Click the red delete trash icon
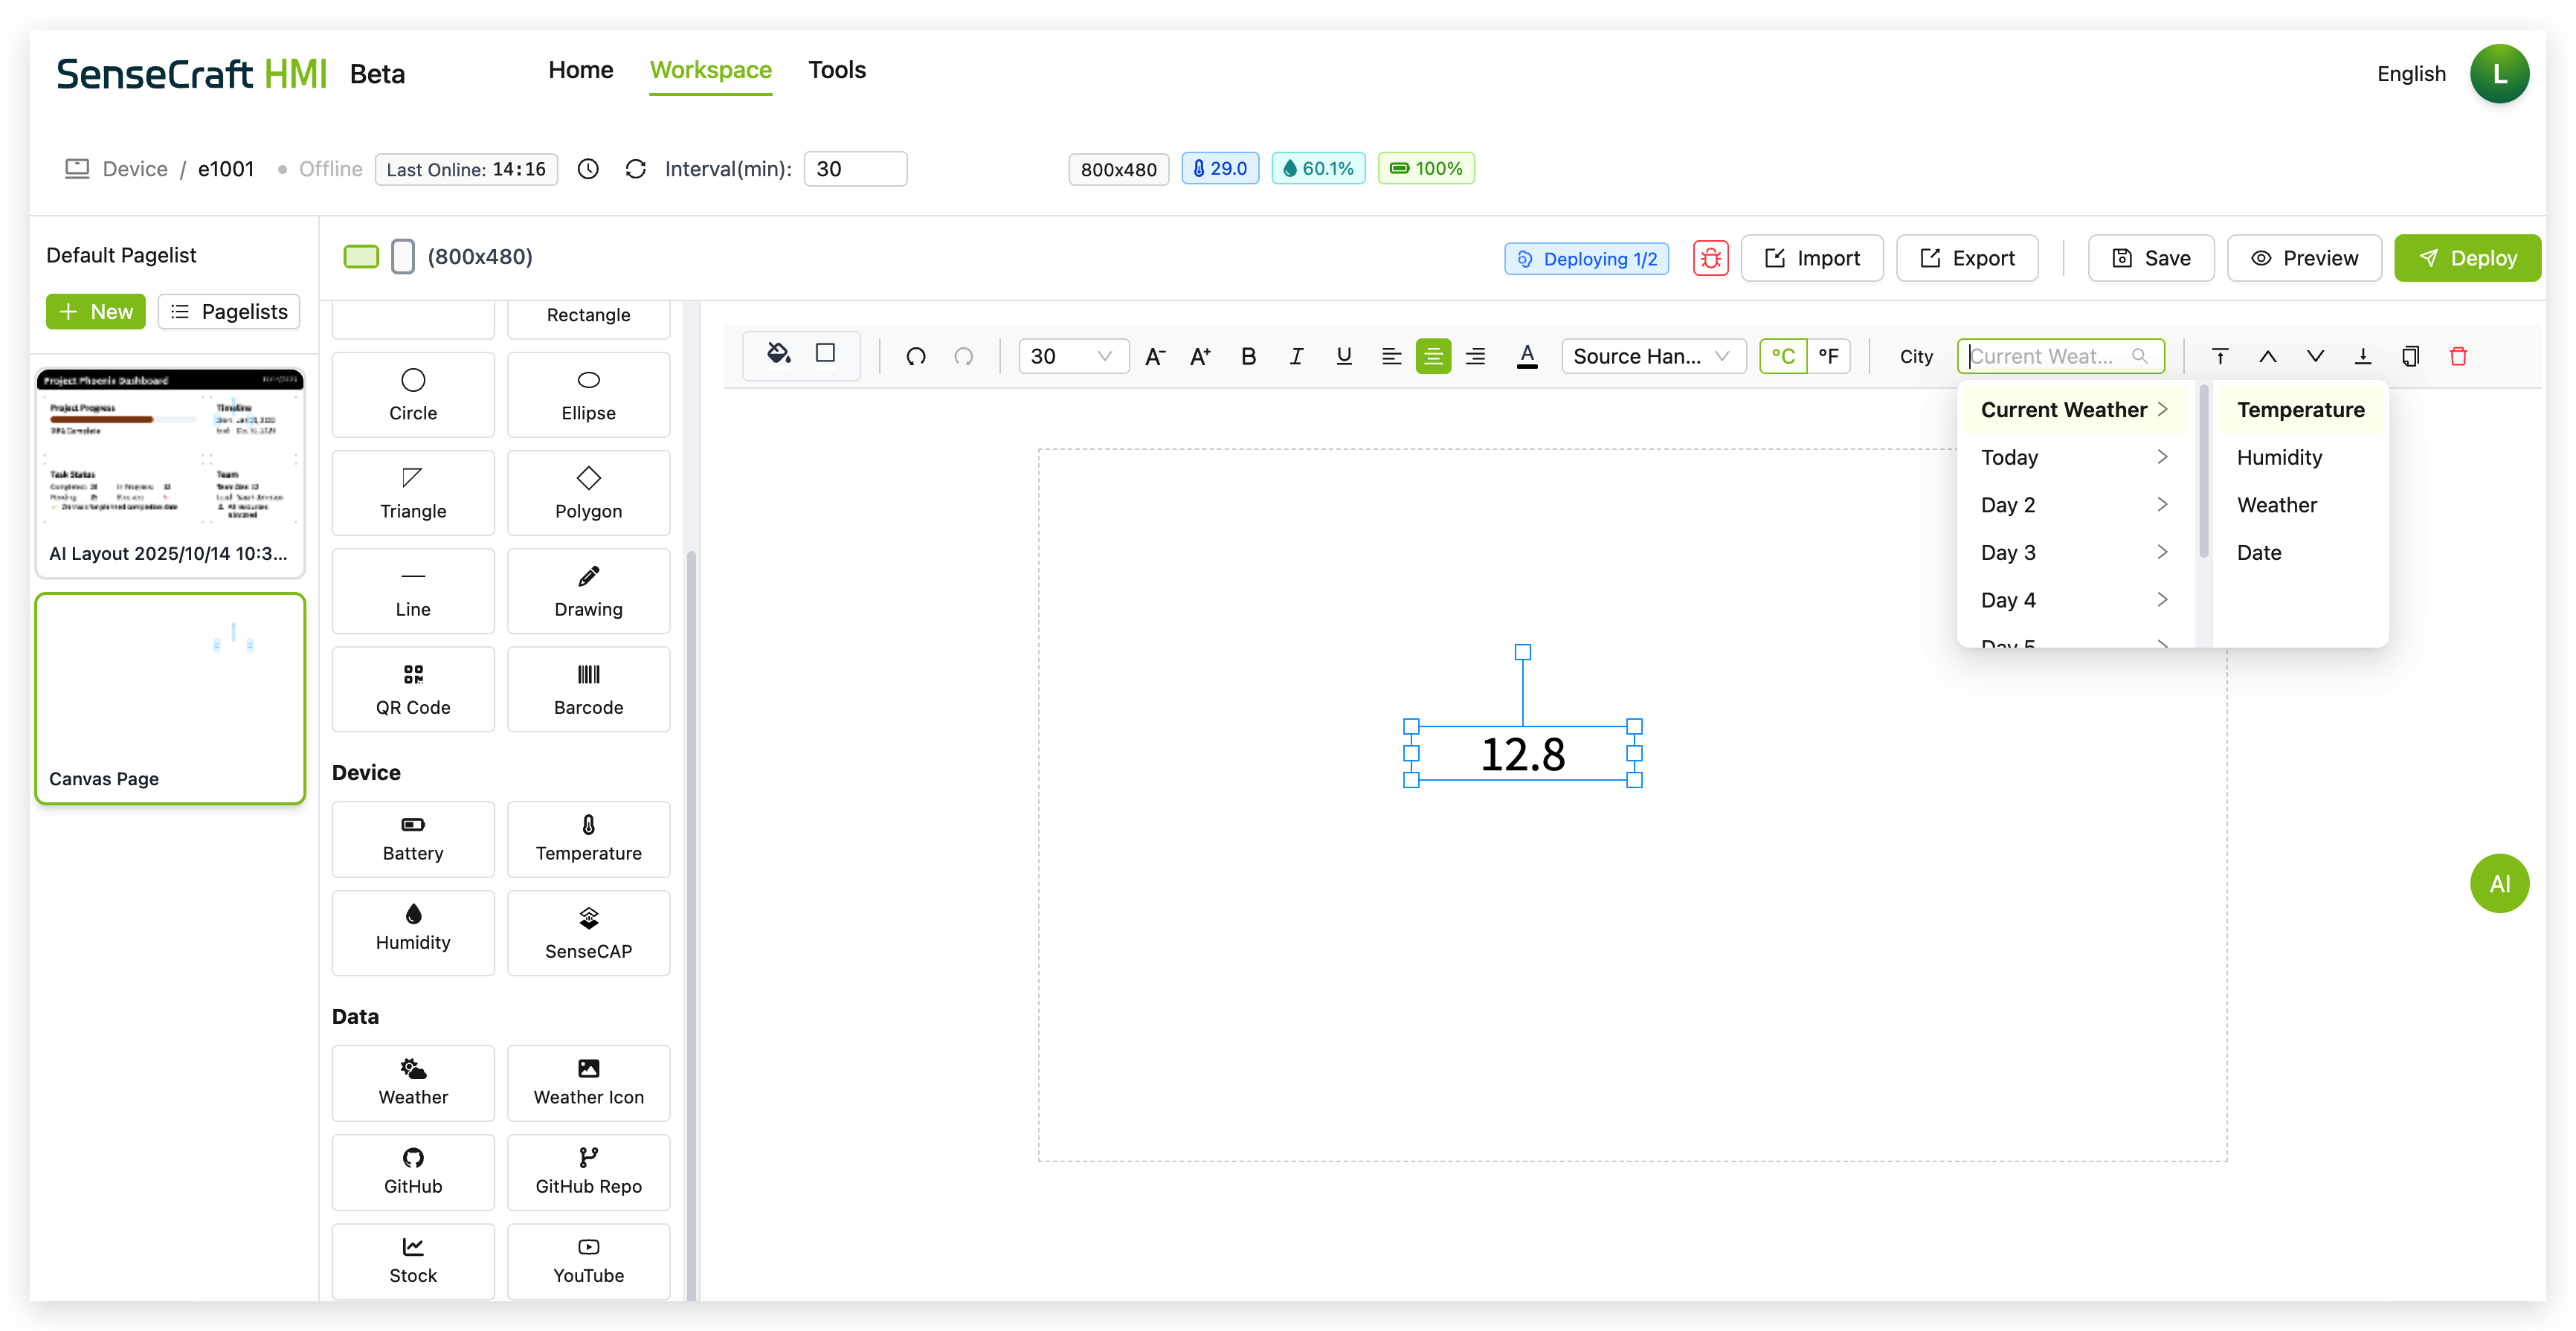The height and width of the screenshot is (1331, 2576). coord(2458,356)
